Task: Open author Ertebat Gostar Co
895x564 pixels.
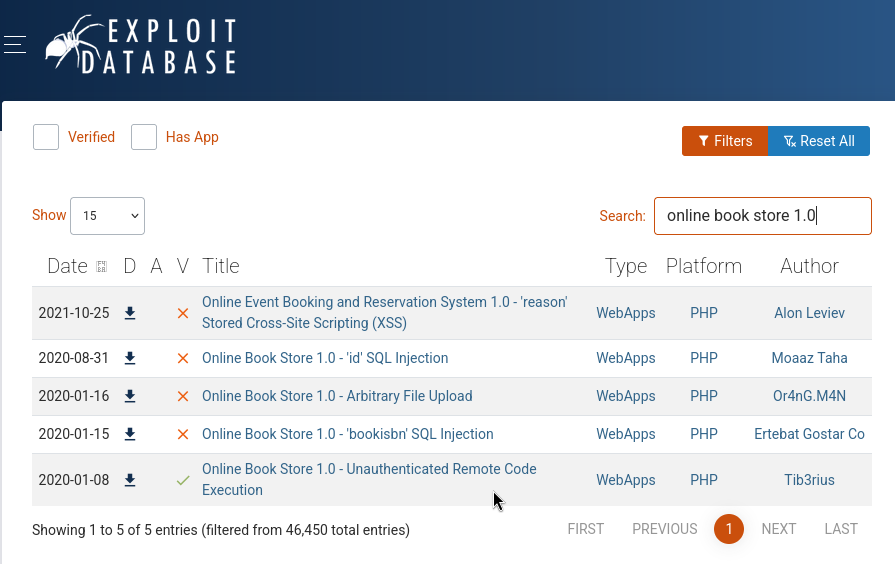Action: (x=809, y=434)
